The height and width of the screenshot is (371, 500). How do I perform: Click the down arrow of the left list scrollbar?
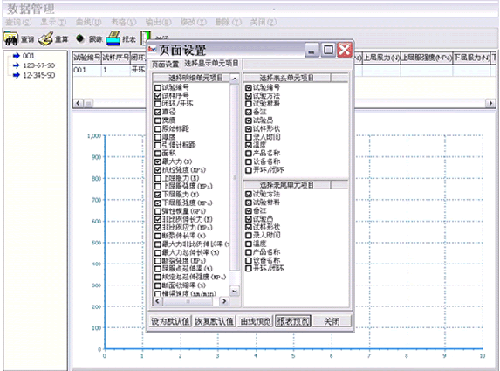[234, 291]
